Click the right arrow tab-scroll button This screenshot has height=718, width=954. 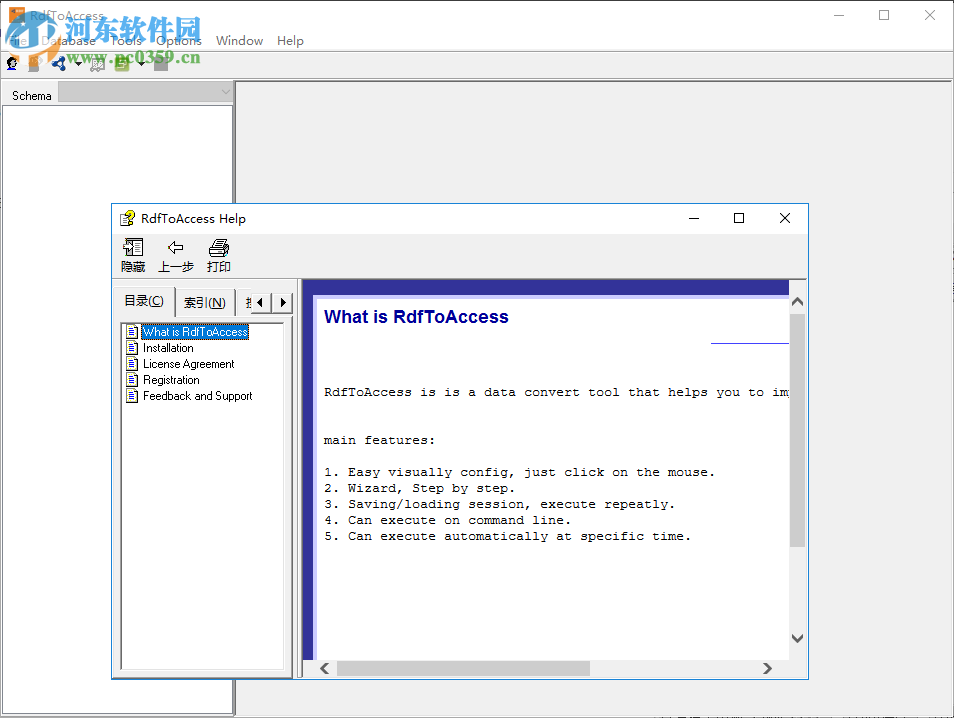[283, 301]
